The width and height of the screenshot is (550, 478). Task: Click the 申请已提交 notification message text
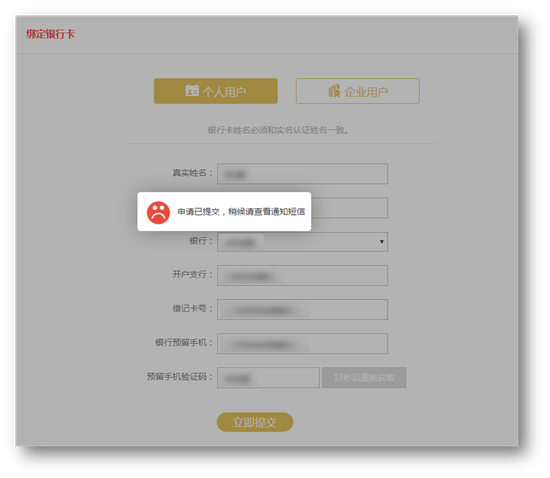(x=241, y=212)
